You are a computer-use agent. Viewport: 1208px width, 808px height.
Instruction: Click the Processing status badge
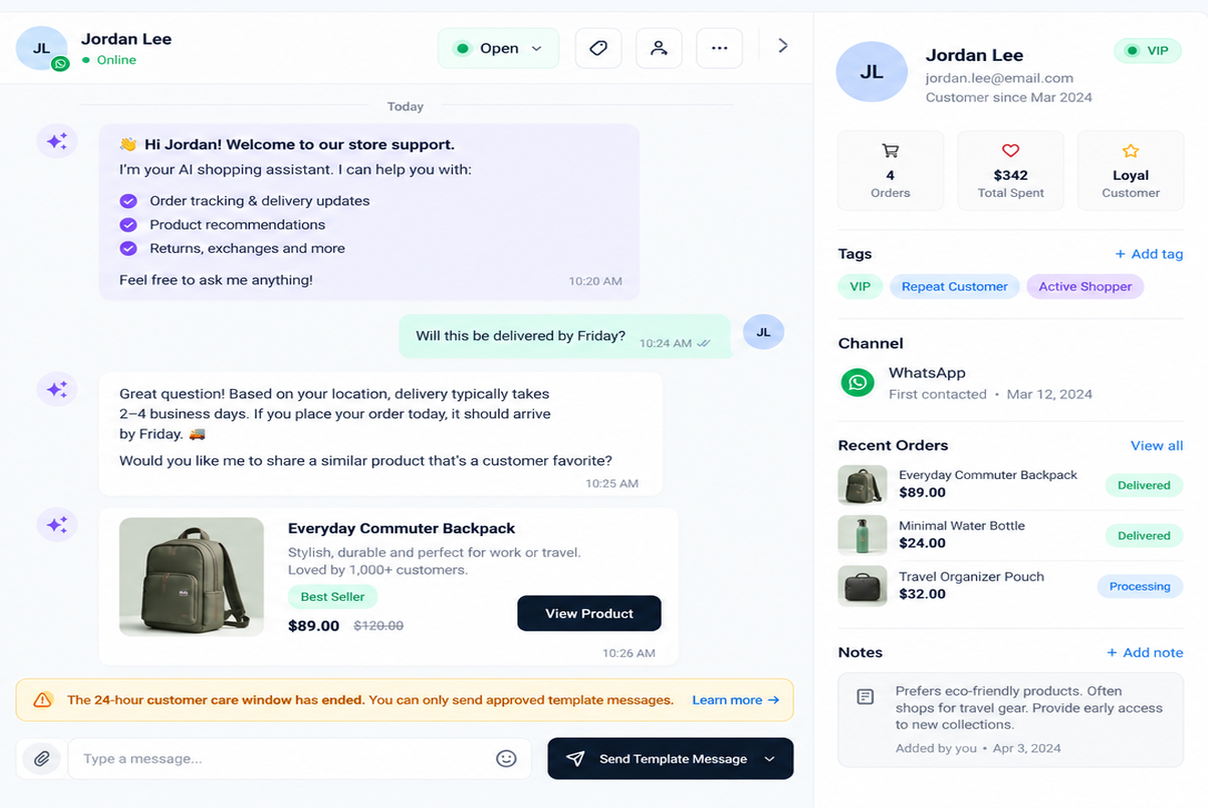point(1140,587)
